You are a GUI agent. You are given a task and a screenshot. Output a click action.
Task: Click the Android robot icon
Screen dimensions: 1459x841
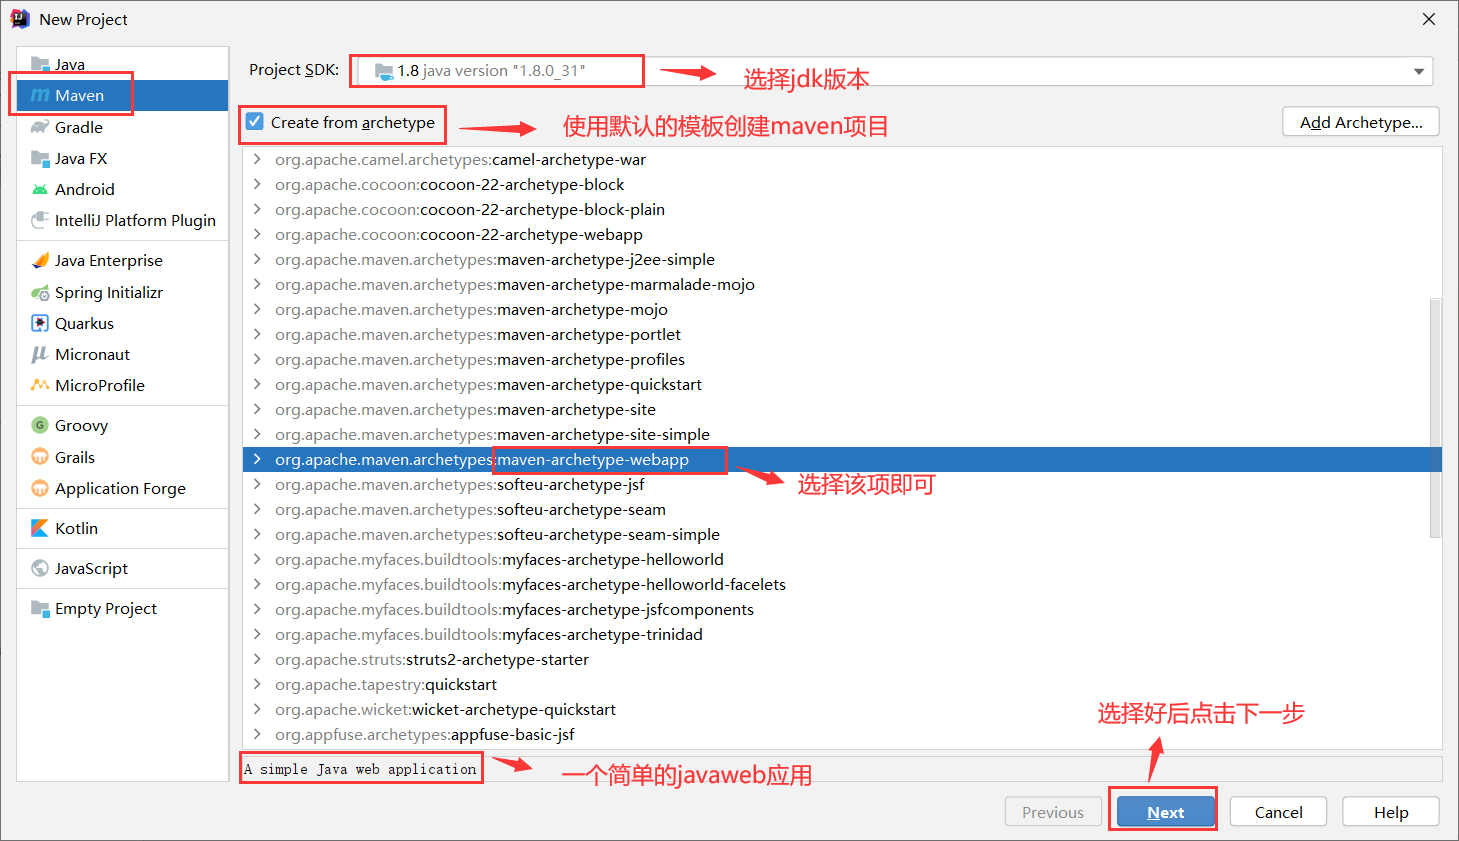pos(40,189)
